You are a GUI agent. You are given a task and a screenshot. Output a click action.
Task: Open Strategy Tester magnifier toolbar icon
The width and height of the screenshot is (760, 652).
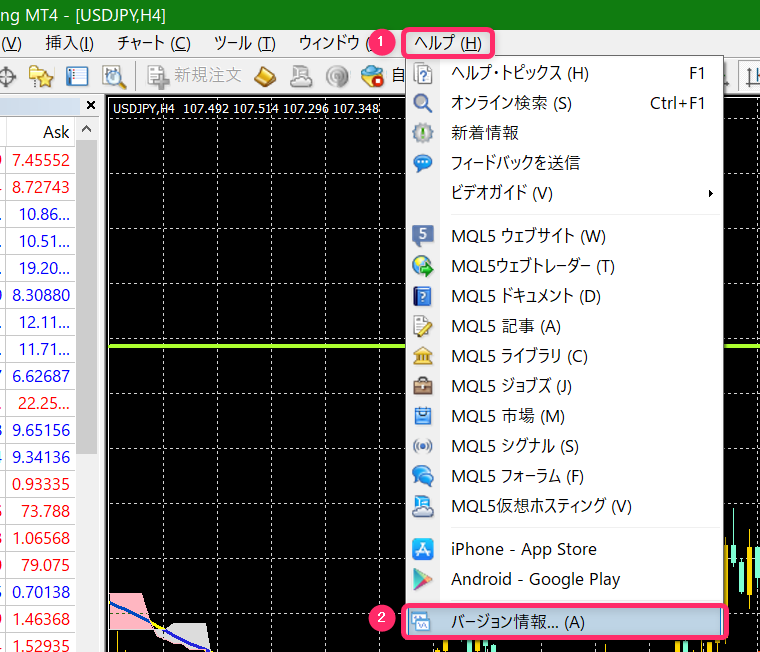click(x=114, y=77)
